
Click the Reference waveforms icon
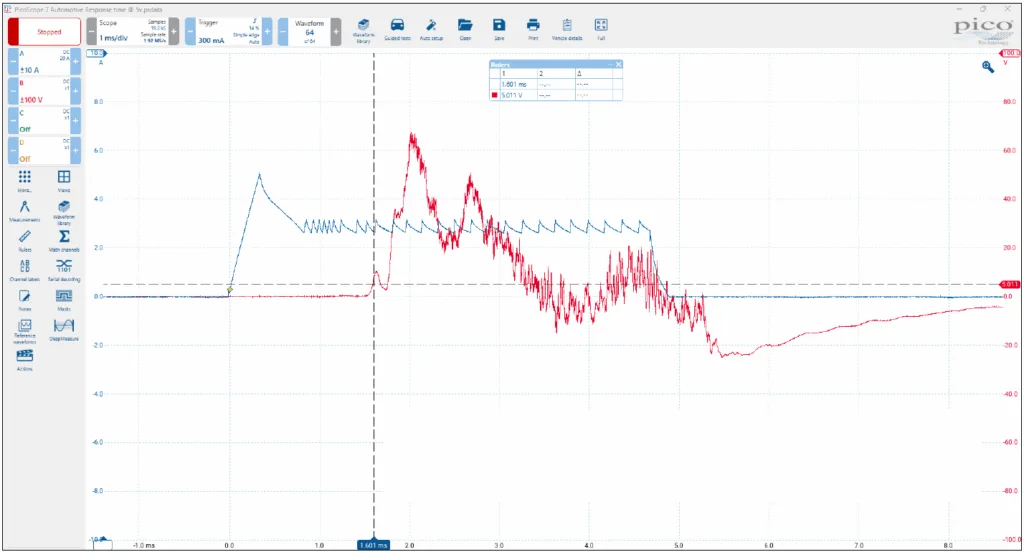point(25,330)
